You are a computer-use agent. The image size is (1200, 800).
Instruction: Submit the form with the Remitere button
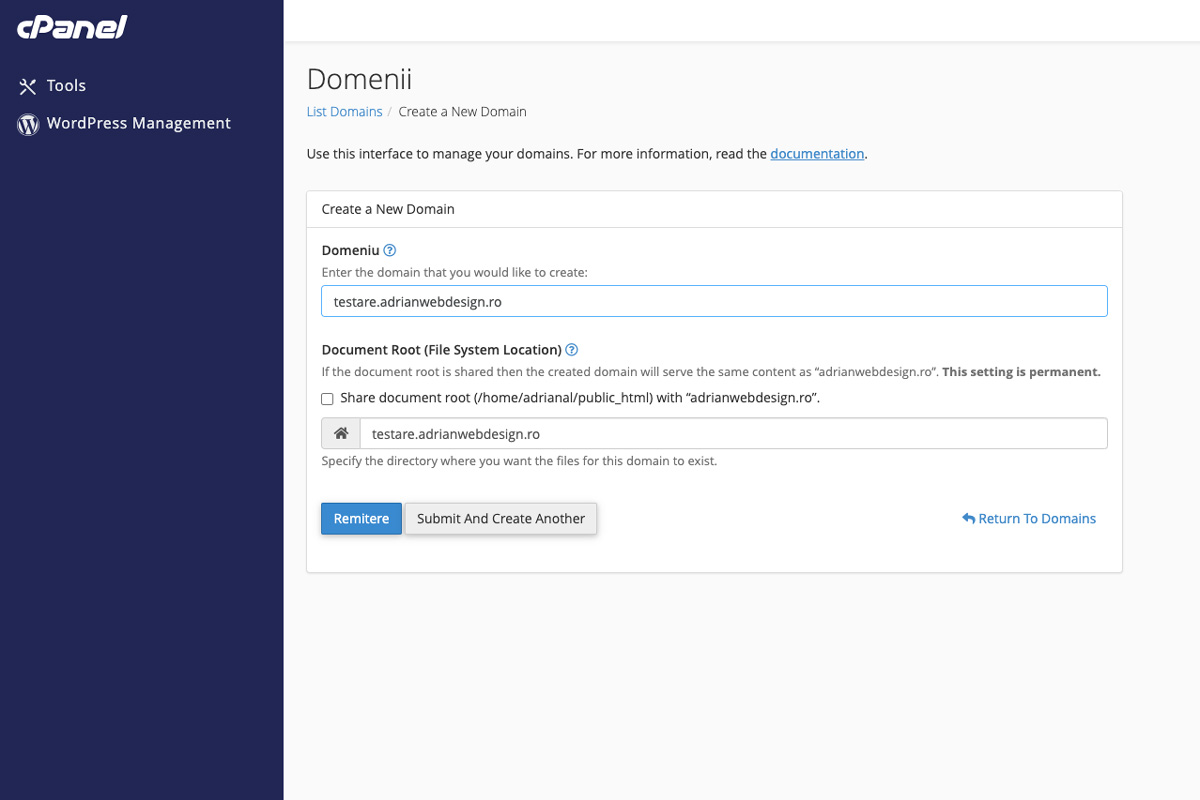361,518
